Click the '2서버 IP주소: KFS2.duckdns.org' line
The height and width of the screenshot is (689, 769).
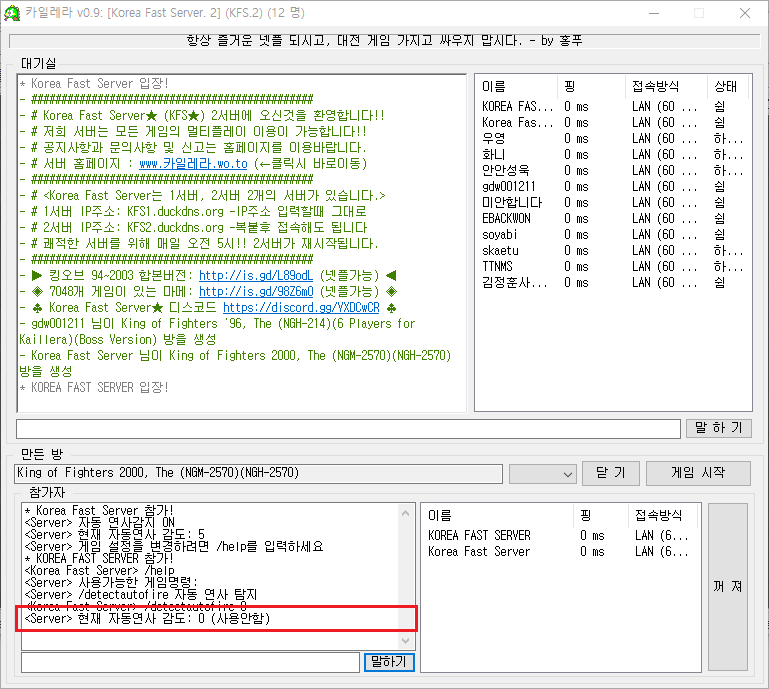(193, 228)
